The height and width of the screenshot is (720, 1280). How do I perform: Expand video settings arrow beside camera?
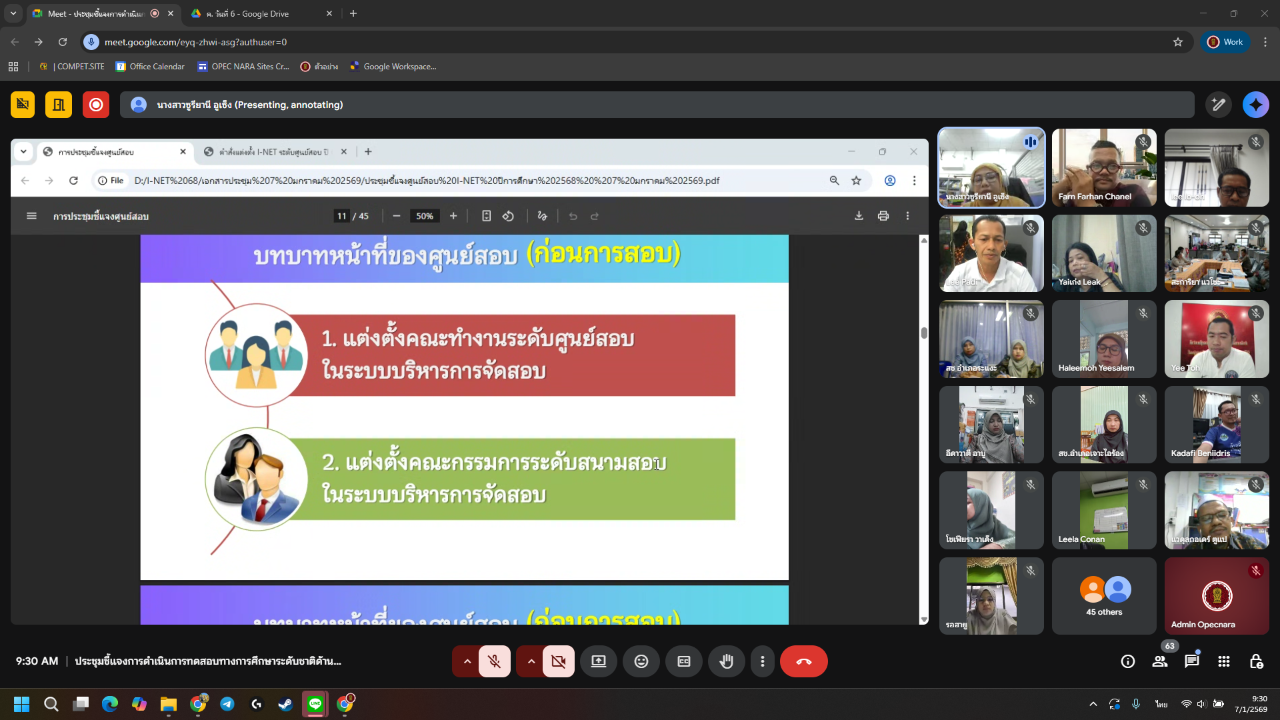point(530,661)
